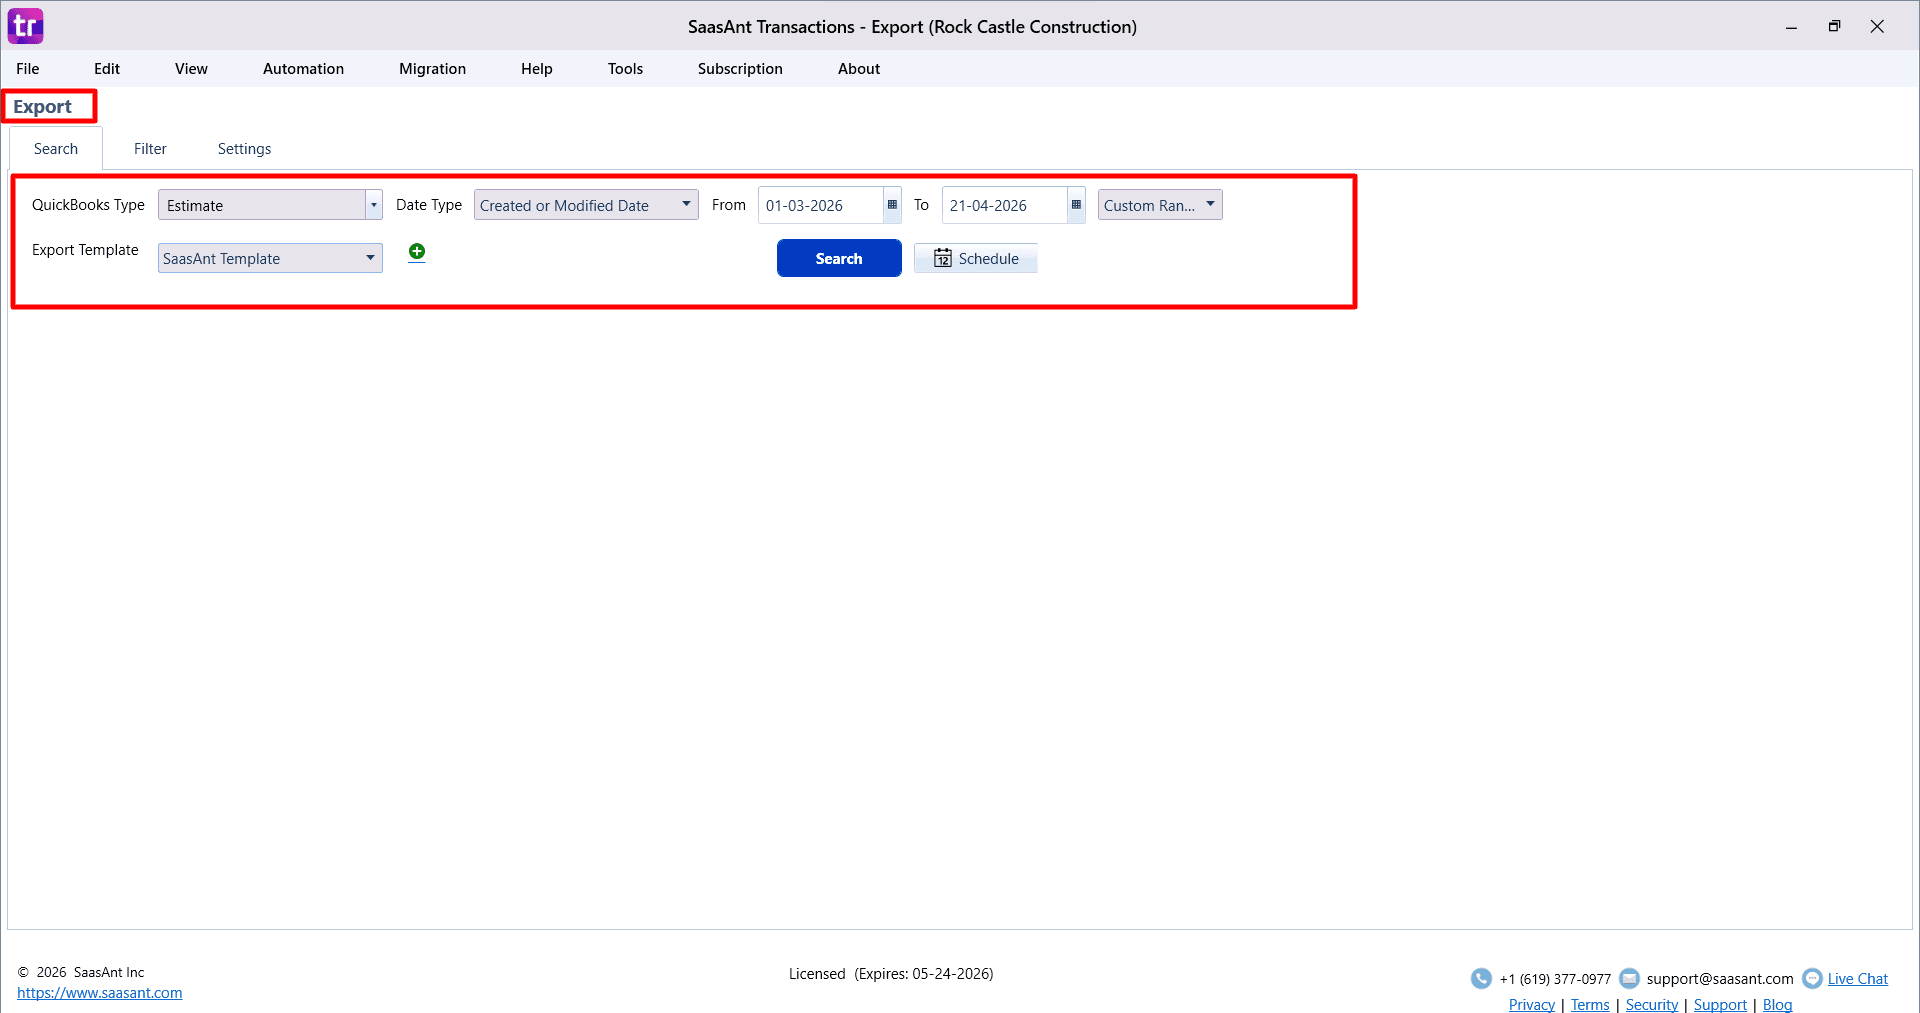The width and height of the screenshot is (1920, 1013).
Task: Click the email envelope icon in footer
Action: click(x=1629, y=978)
